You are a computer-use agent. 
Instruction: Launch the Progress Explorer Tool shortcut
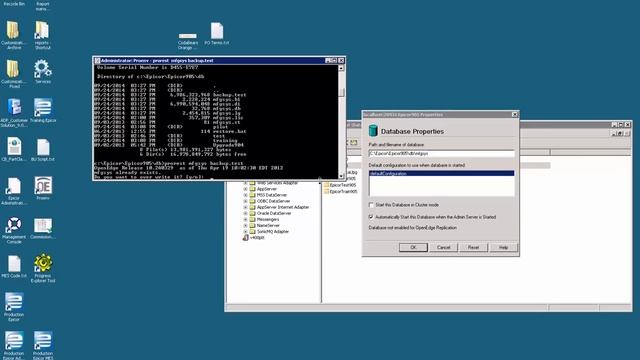tap(43, 268)
